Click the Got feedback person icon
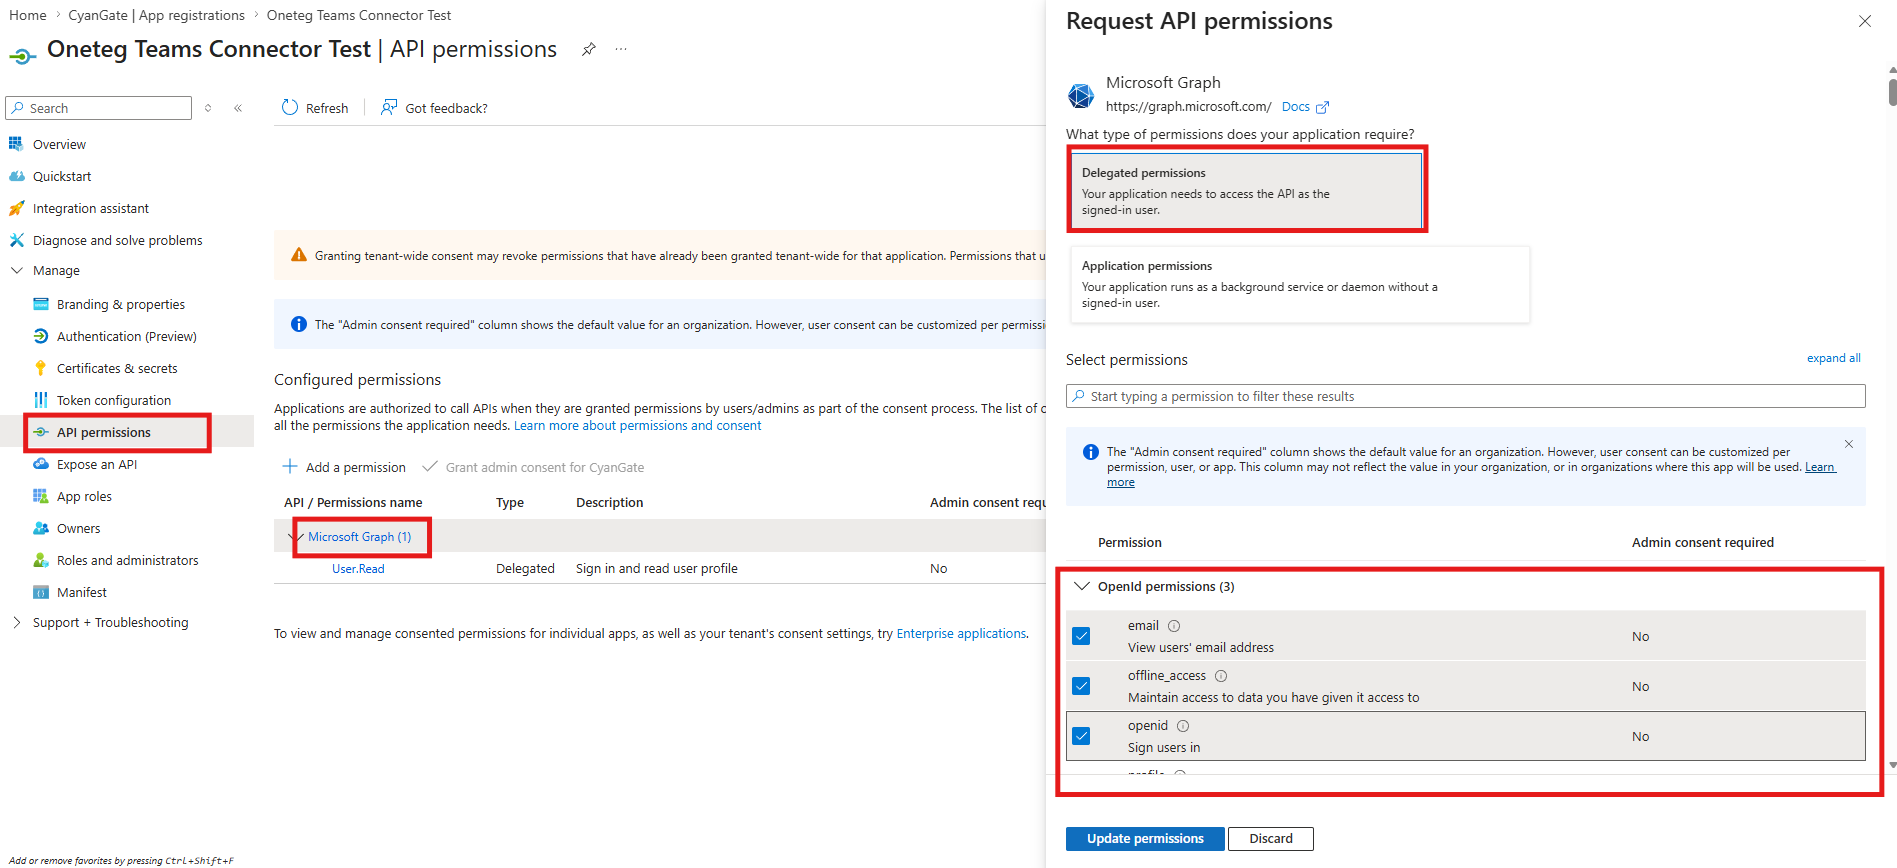 point(389,107)
